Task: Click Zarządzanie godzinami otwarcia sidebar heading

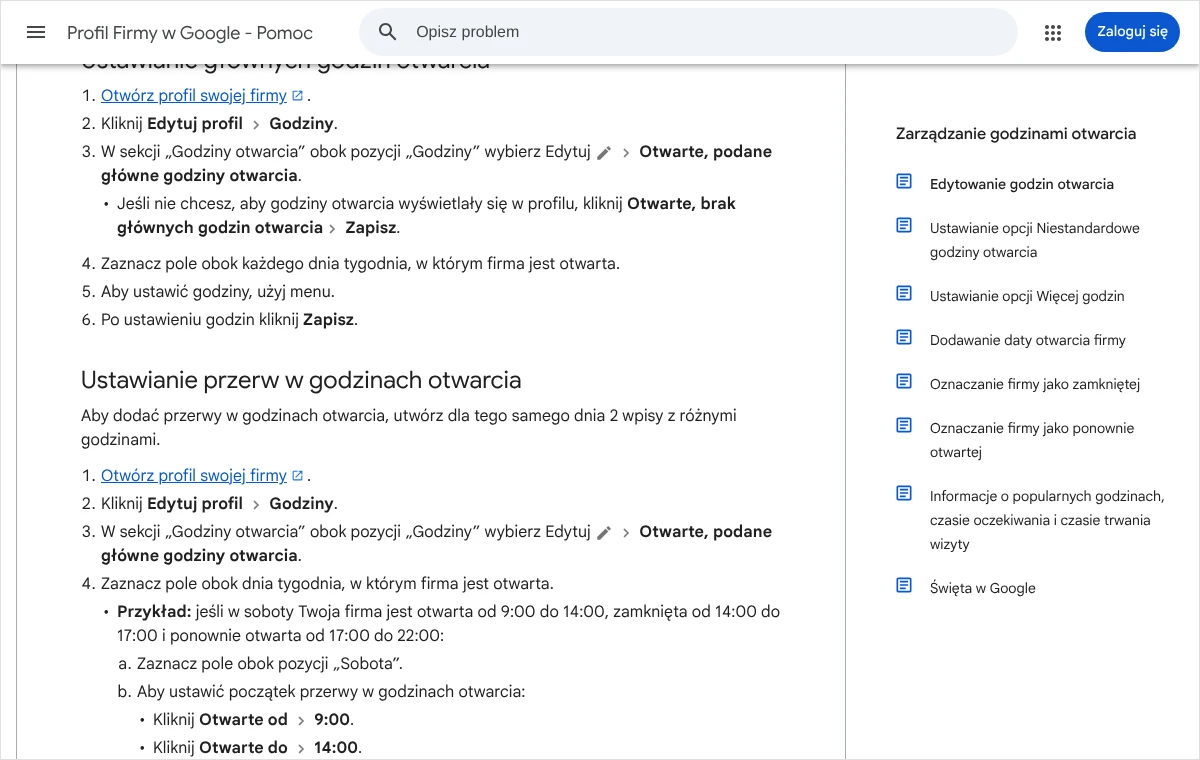Action: click(x=1016, y=133)
